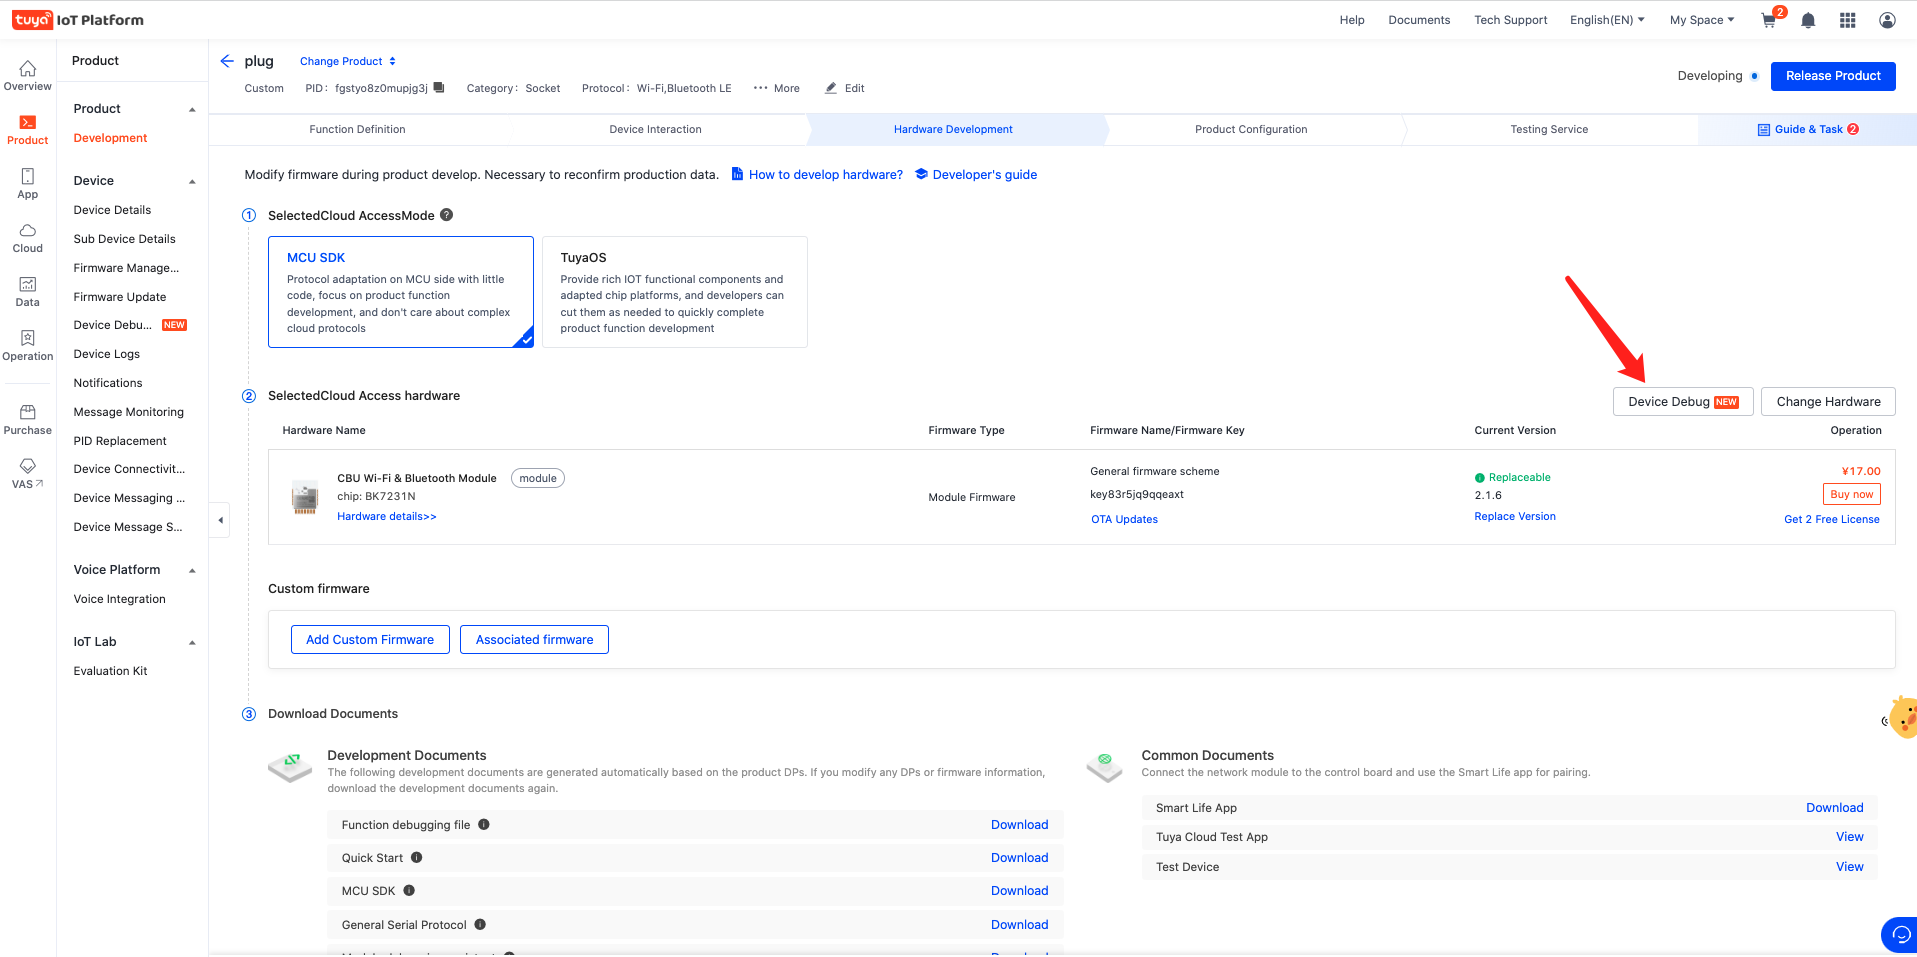1917x957 pixels.
Task: Click info icon beside General Serial Protocol
Action: pos(480,925)
